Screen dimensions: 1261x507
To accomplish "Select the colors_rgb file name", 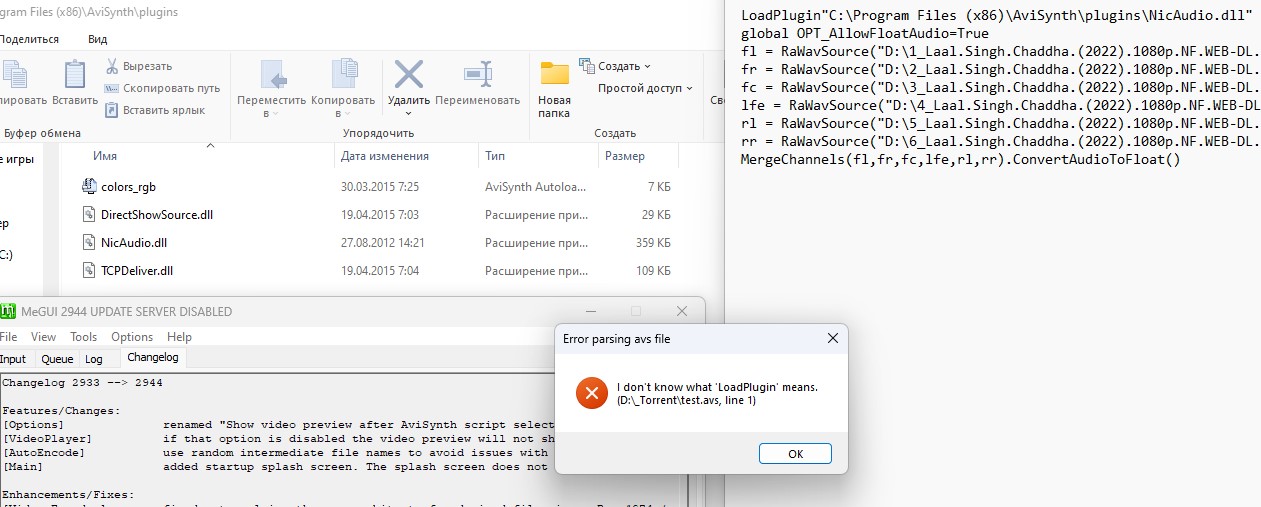I will tap(128, 187).
